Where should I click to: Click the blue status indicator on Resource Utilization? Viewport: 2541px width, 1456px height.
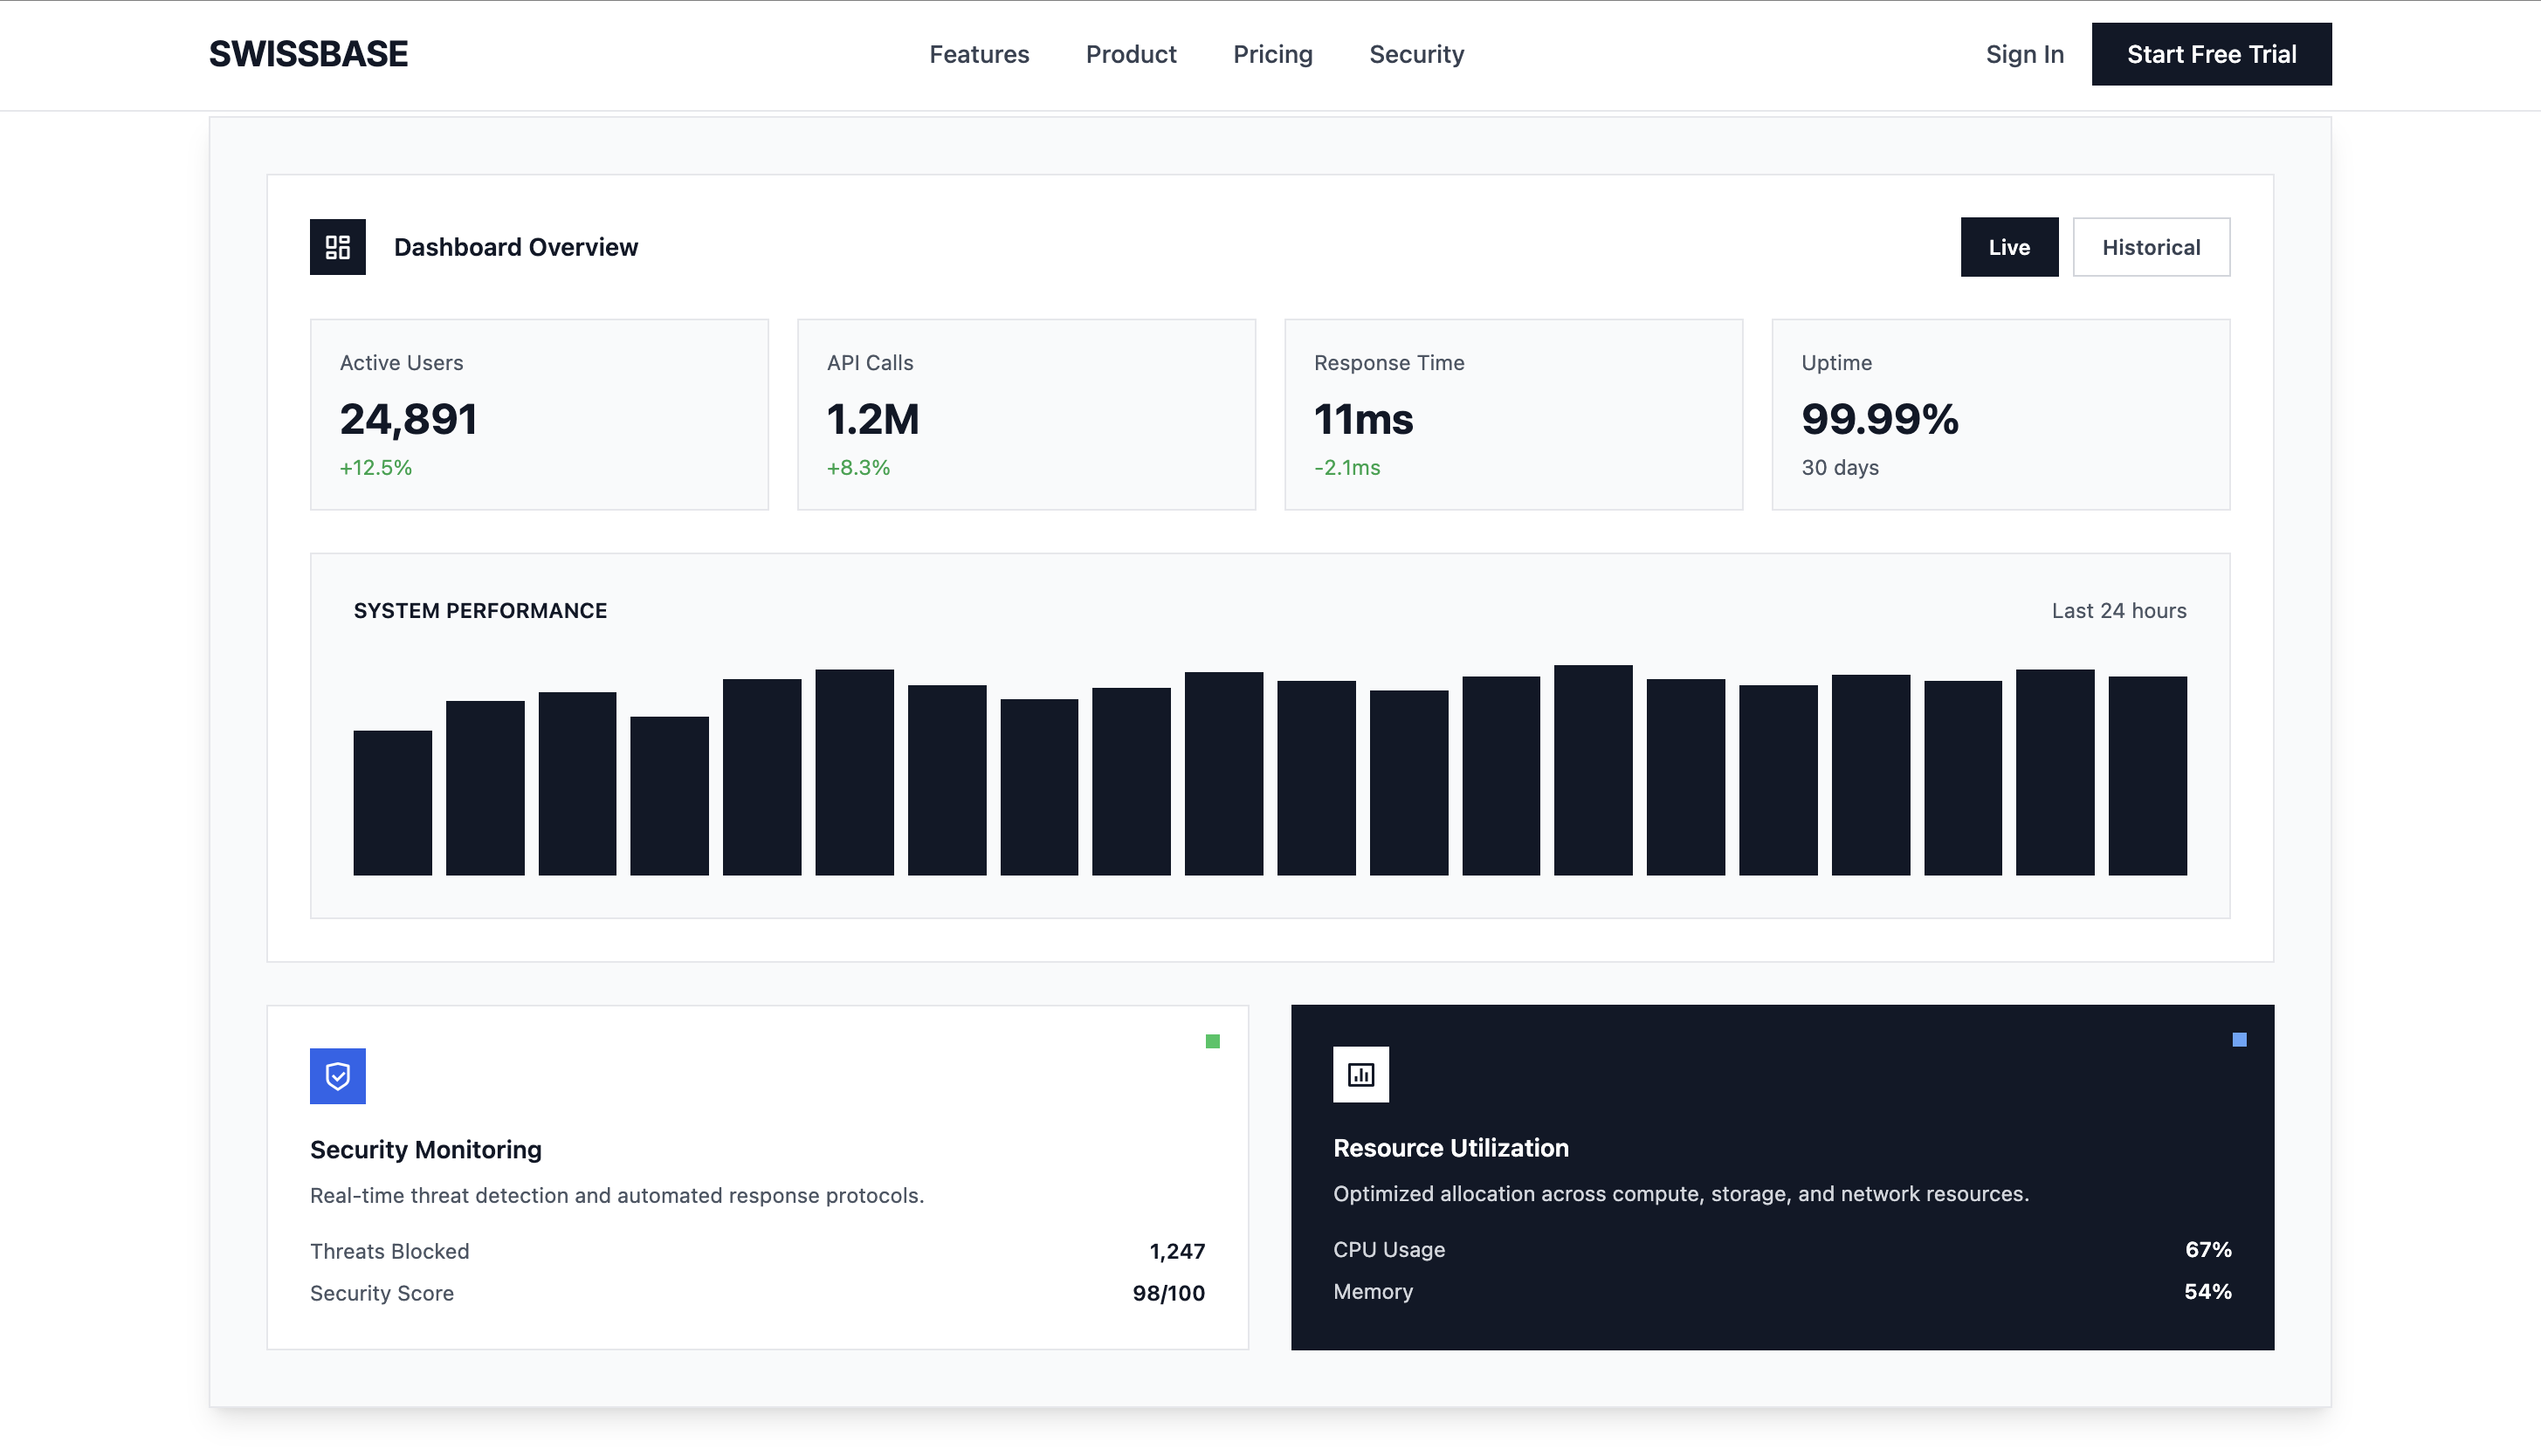click(2238, 1041)
